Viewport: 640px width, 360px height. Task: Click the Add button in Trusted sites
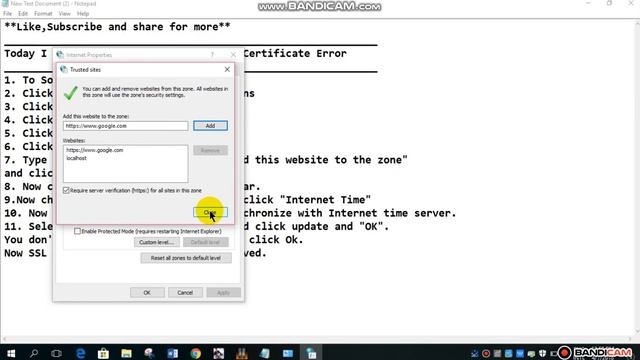[x=210, y=126]
